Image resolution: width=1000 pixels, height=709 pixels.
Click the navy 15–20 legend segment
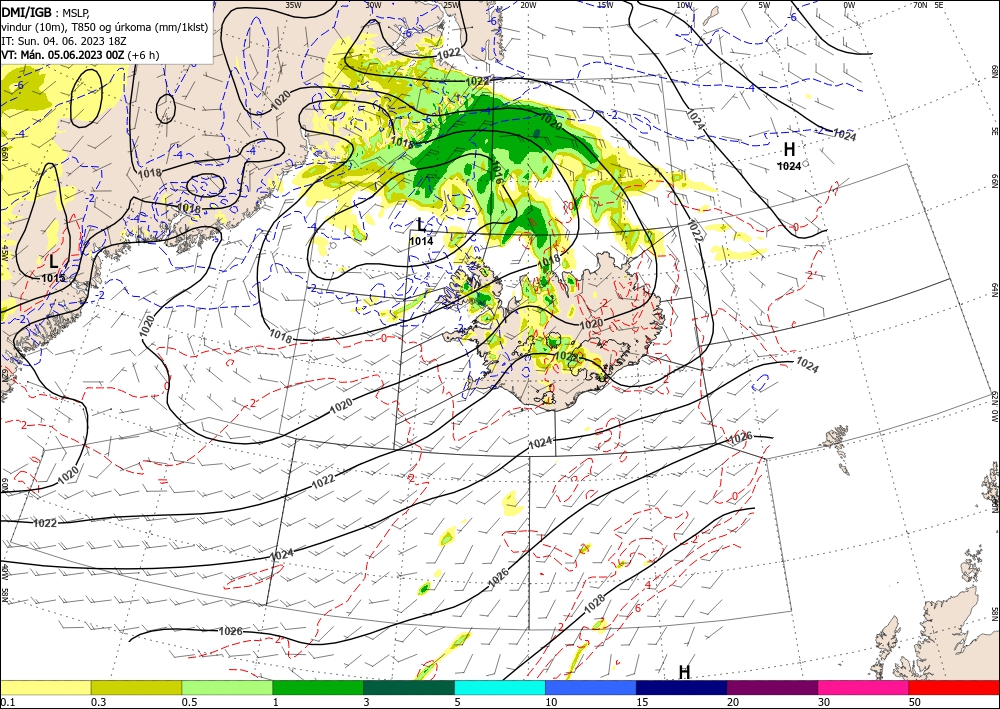pyautogui.click(x=682, y=687)
